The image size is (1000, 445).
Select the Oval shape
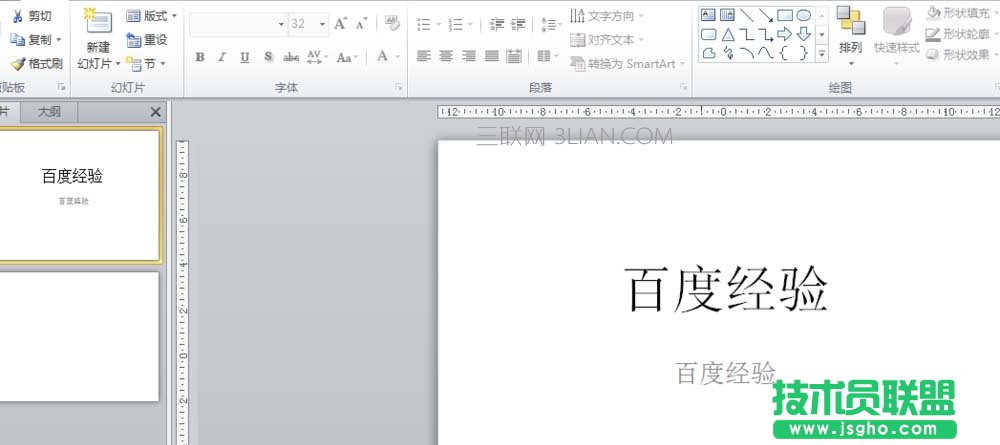pos(804,15)
